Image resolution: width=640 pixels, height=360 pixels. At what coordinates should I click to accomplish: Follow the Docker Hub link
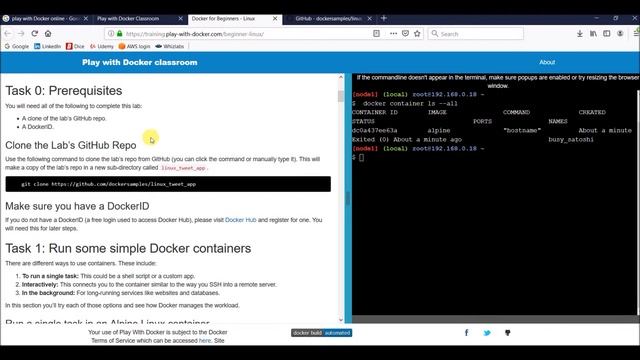(240, 220)
